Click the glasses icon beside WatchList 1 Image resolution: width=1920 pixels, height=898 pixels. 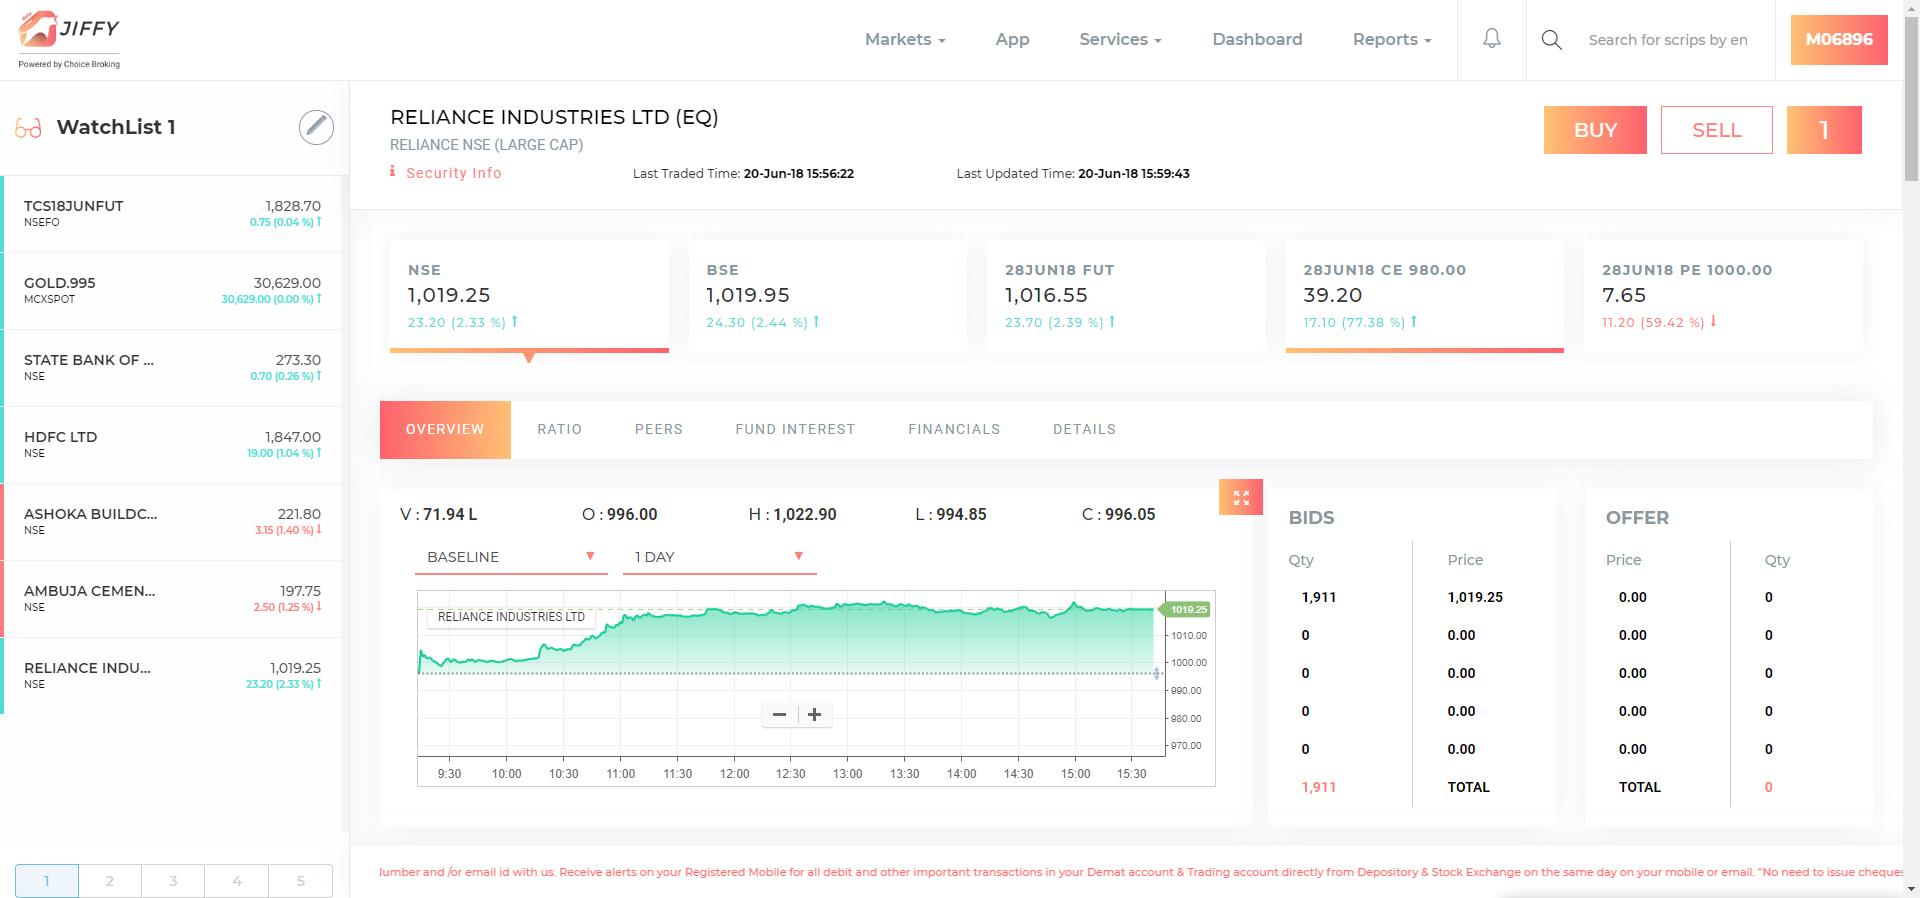coord(28,128)
